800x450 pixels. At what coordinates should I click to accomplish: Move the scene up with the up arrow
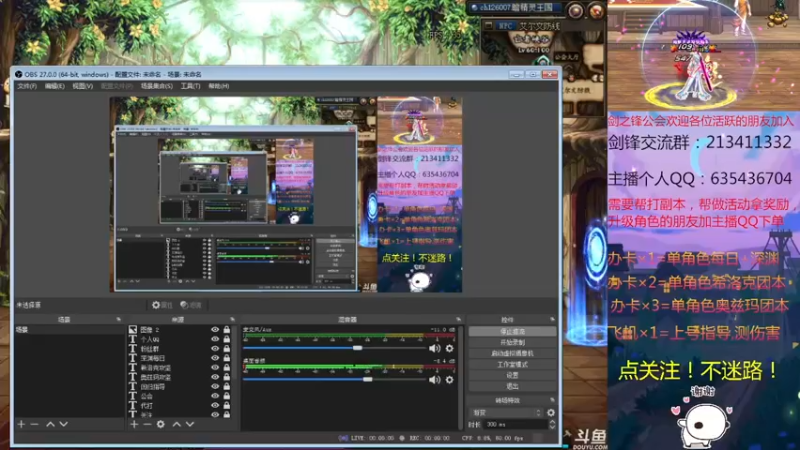(50, 424)
